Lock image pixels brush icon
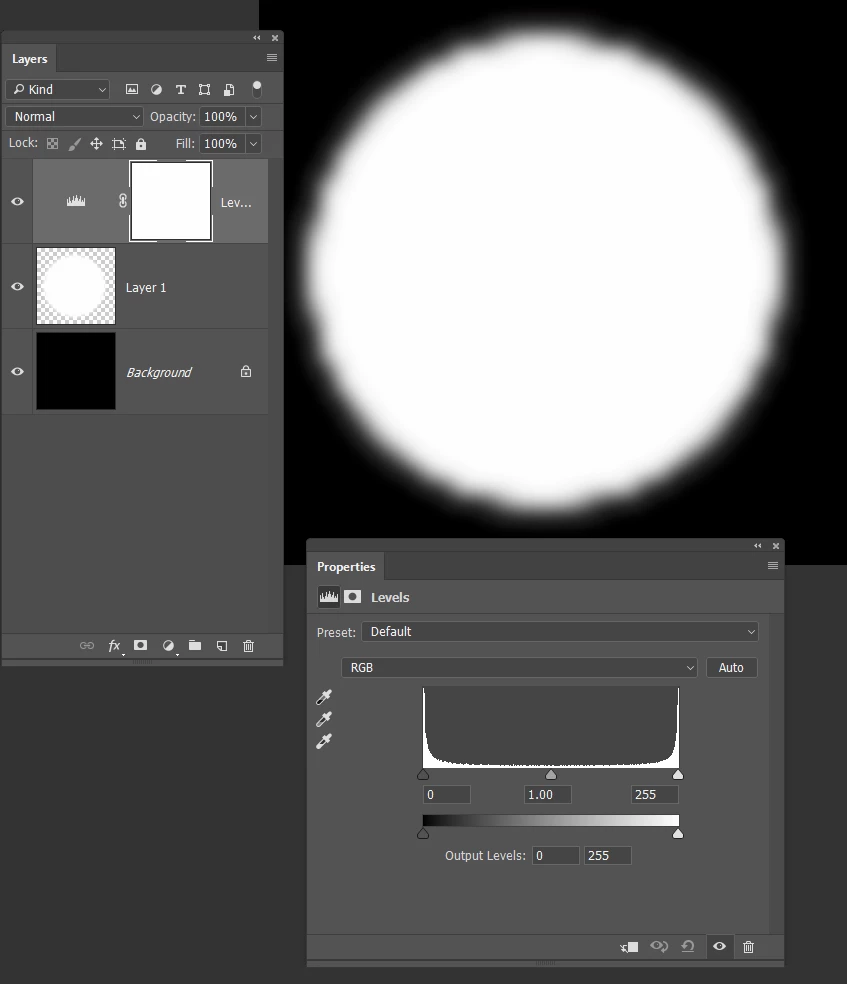The height and width of the screenshot is (984, 847). click(x=74, y=144)
